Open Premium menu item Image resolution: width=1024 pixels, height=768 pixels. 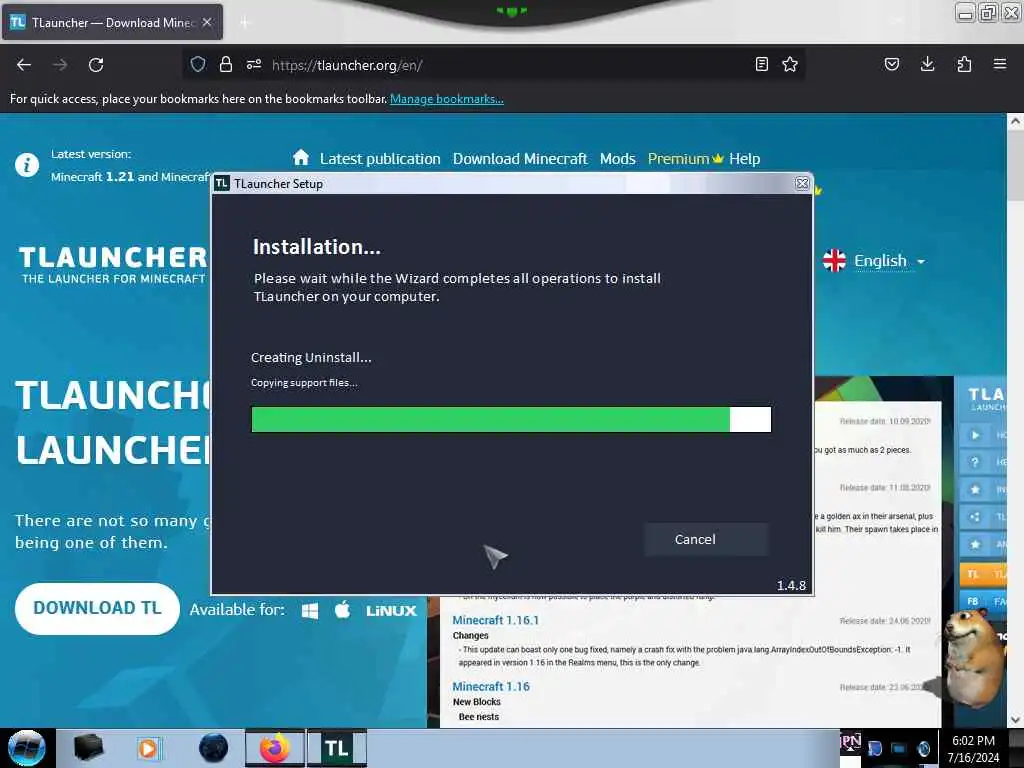[685, 159]
